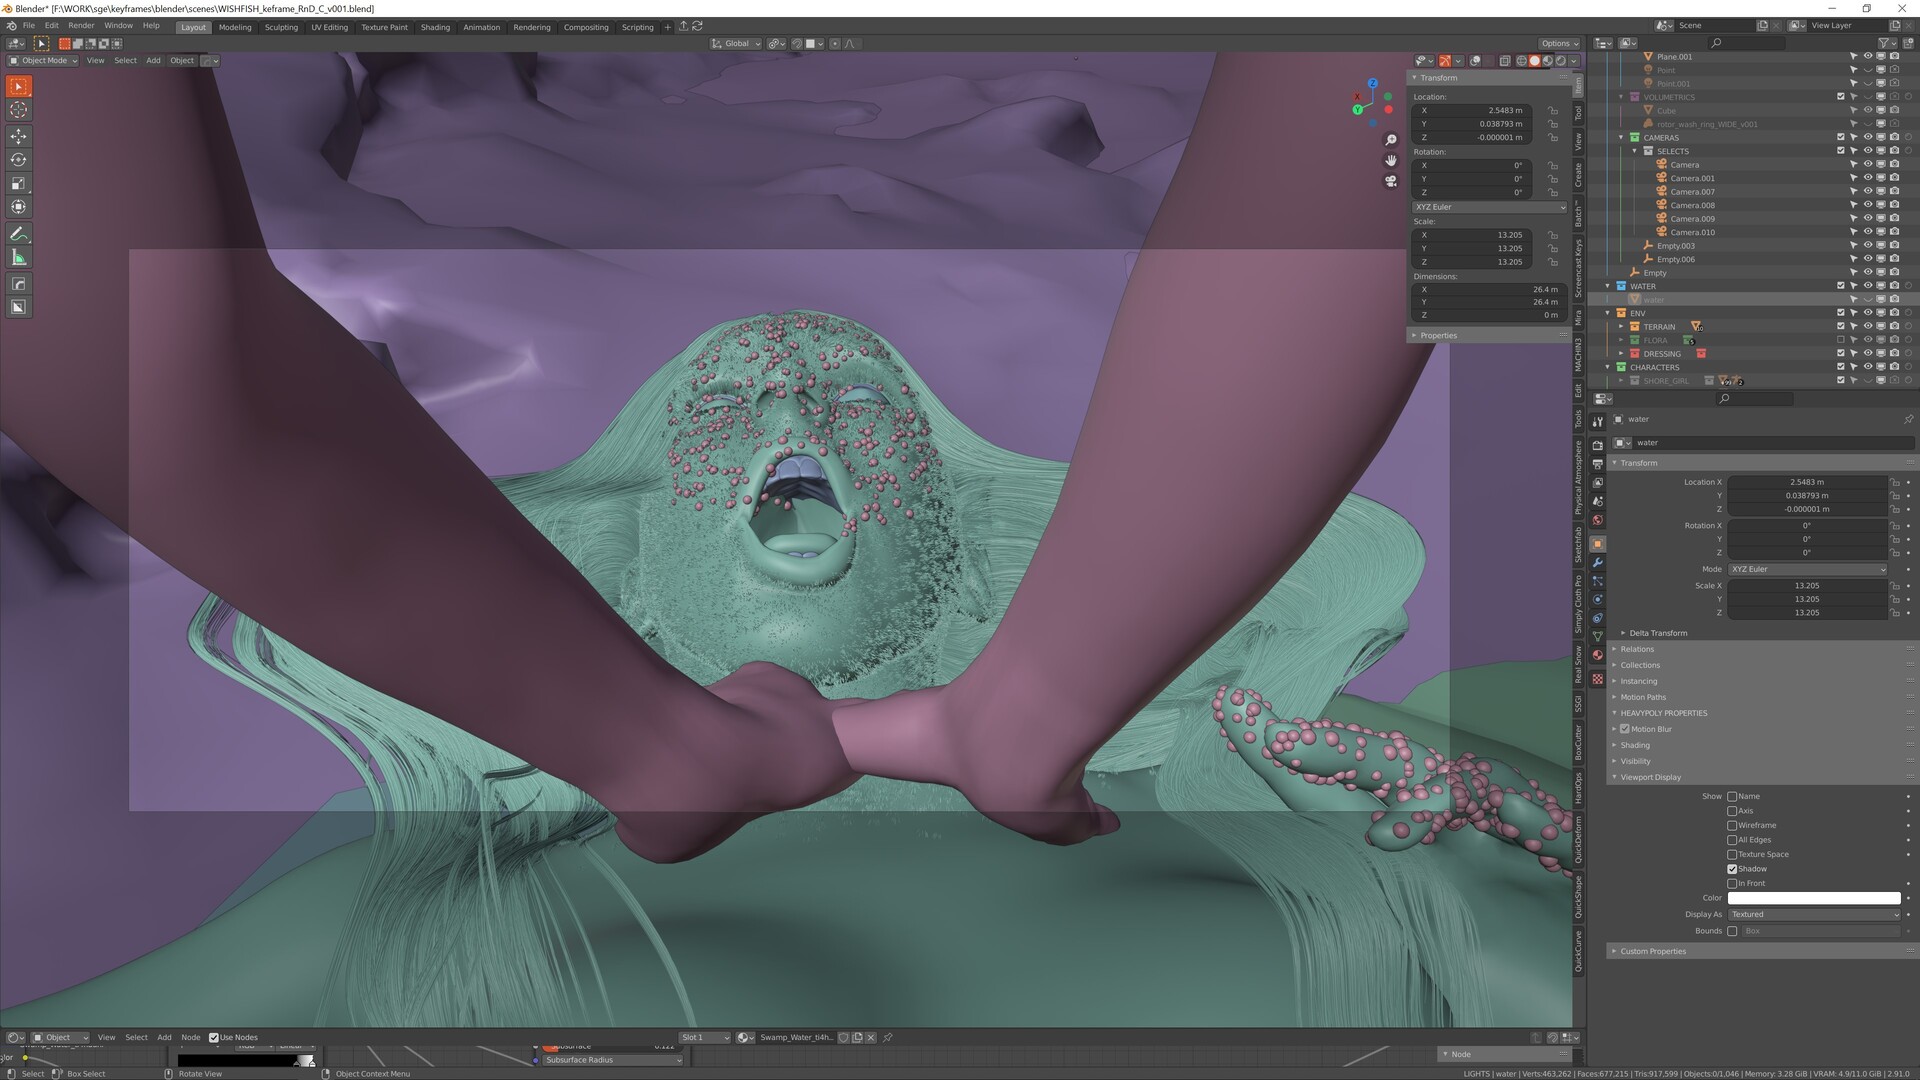The height and width of the screenshot is (1080, 1920).
Task: Expand the Relations panel
Action: coord(1637,649)
